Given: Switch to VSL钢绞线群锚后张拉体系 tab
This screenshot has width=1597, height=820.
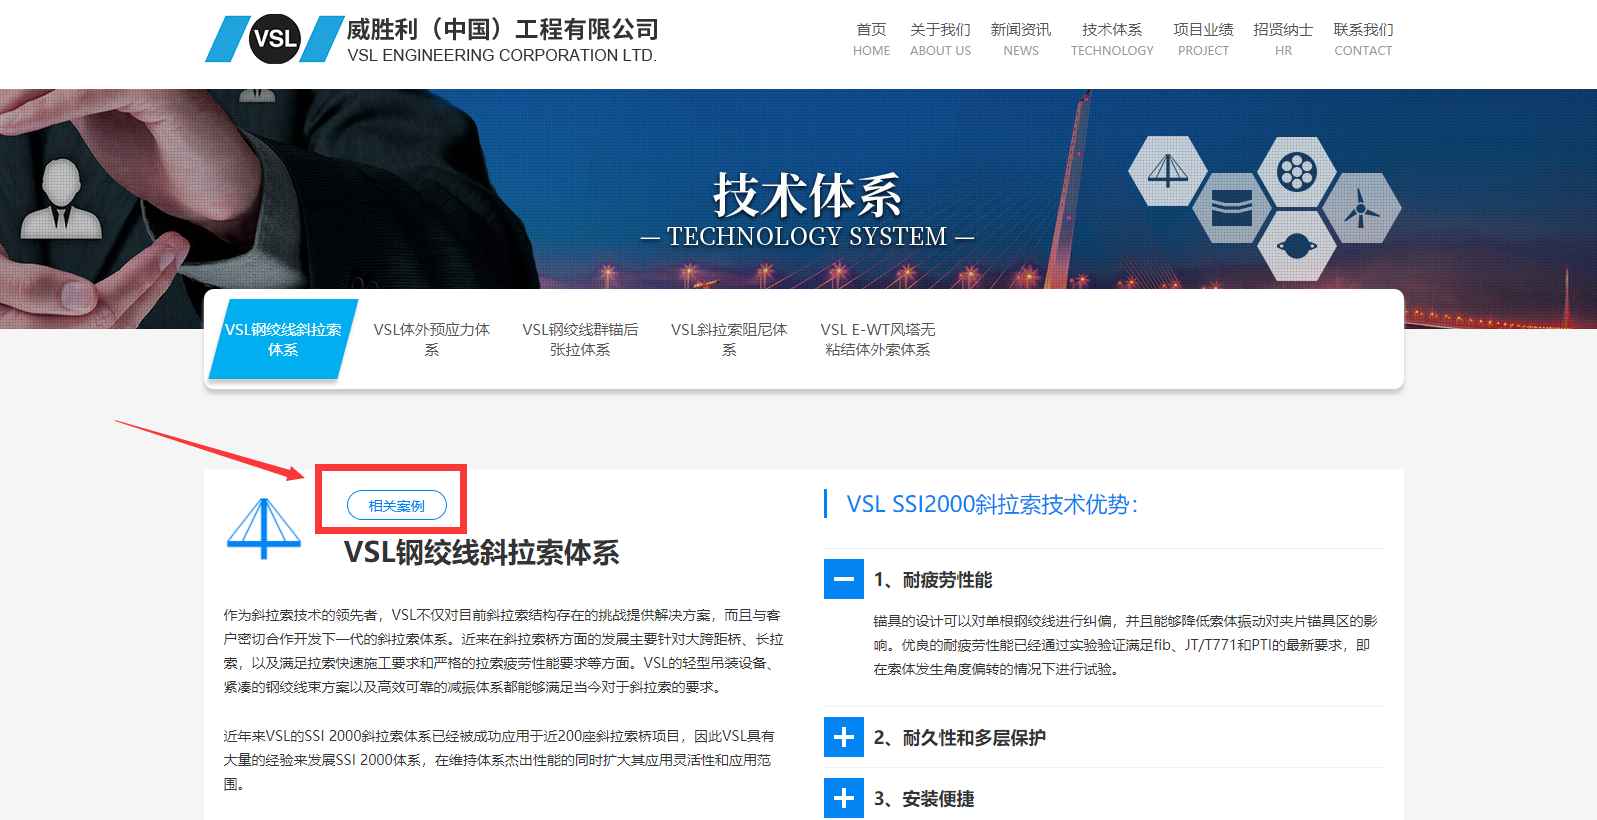Looking at the screenshot, I should click(x=580, y=339).
